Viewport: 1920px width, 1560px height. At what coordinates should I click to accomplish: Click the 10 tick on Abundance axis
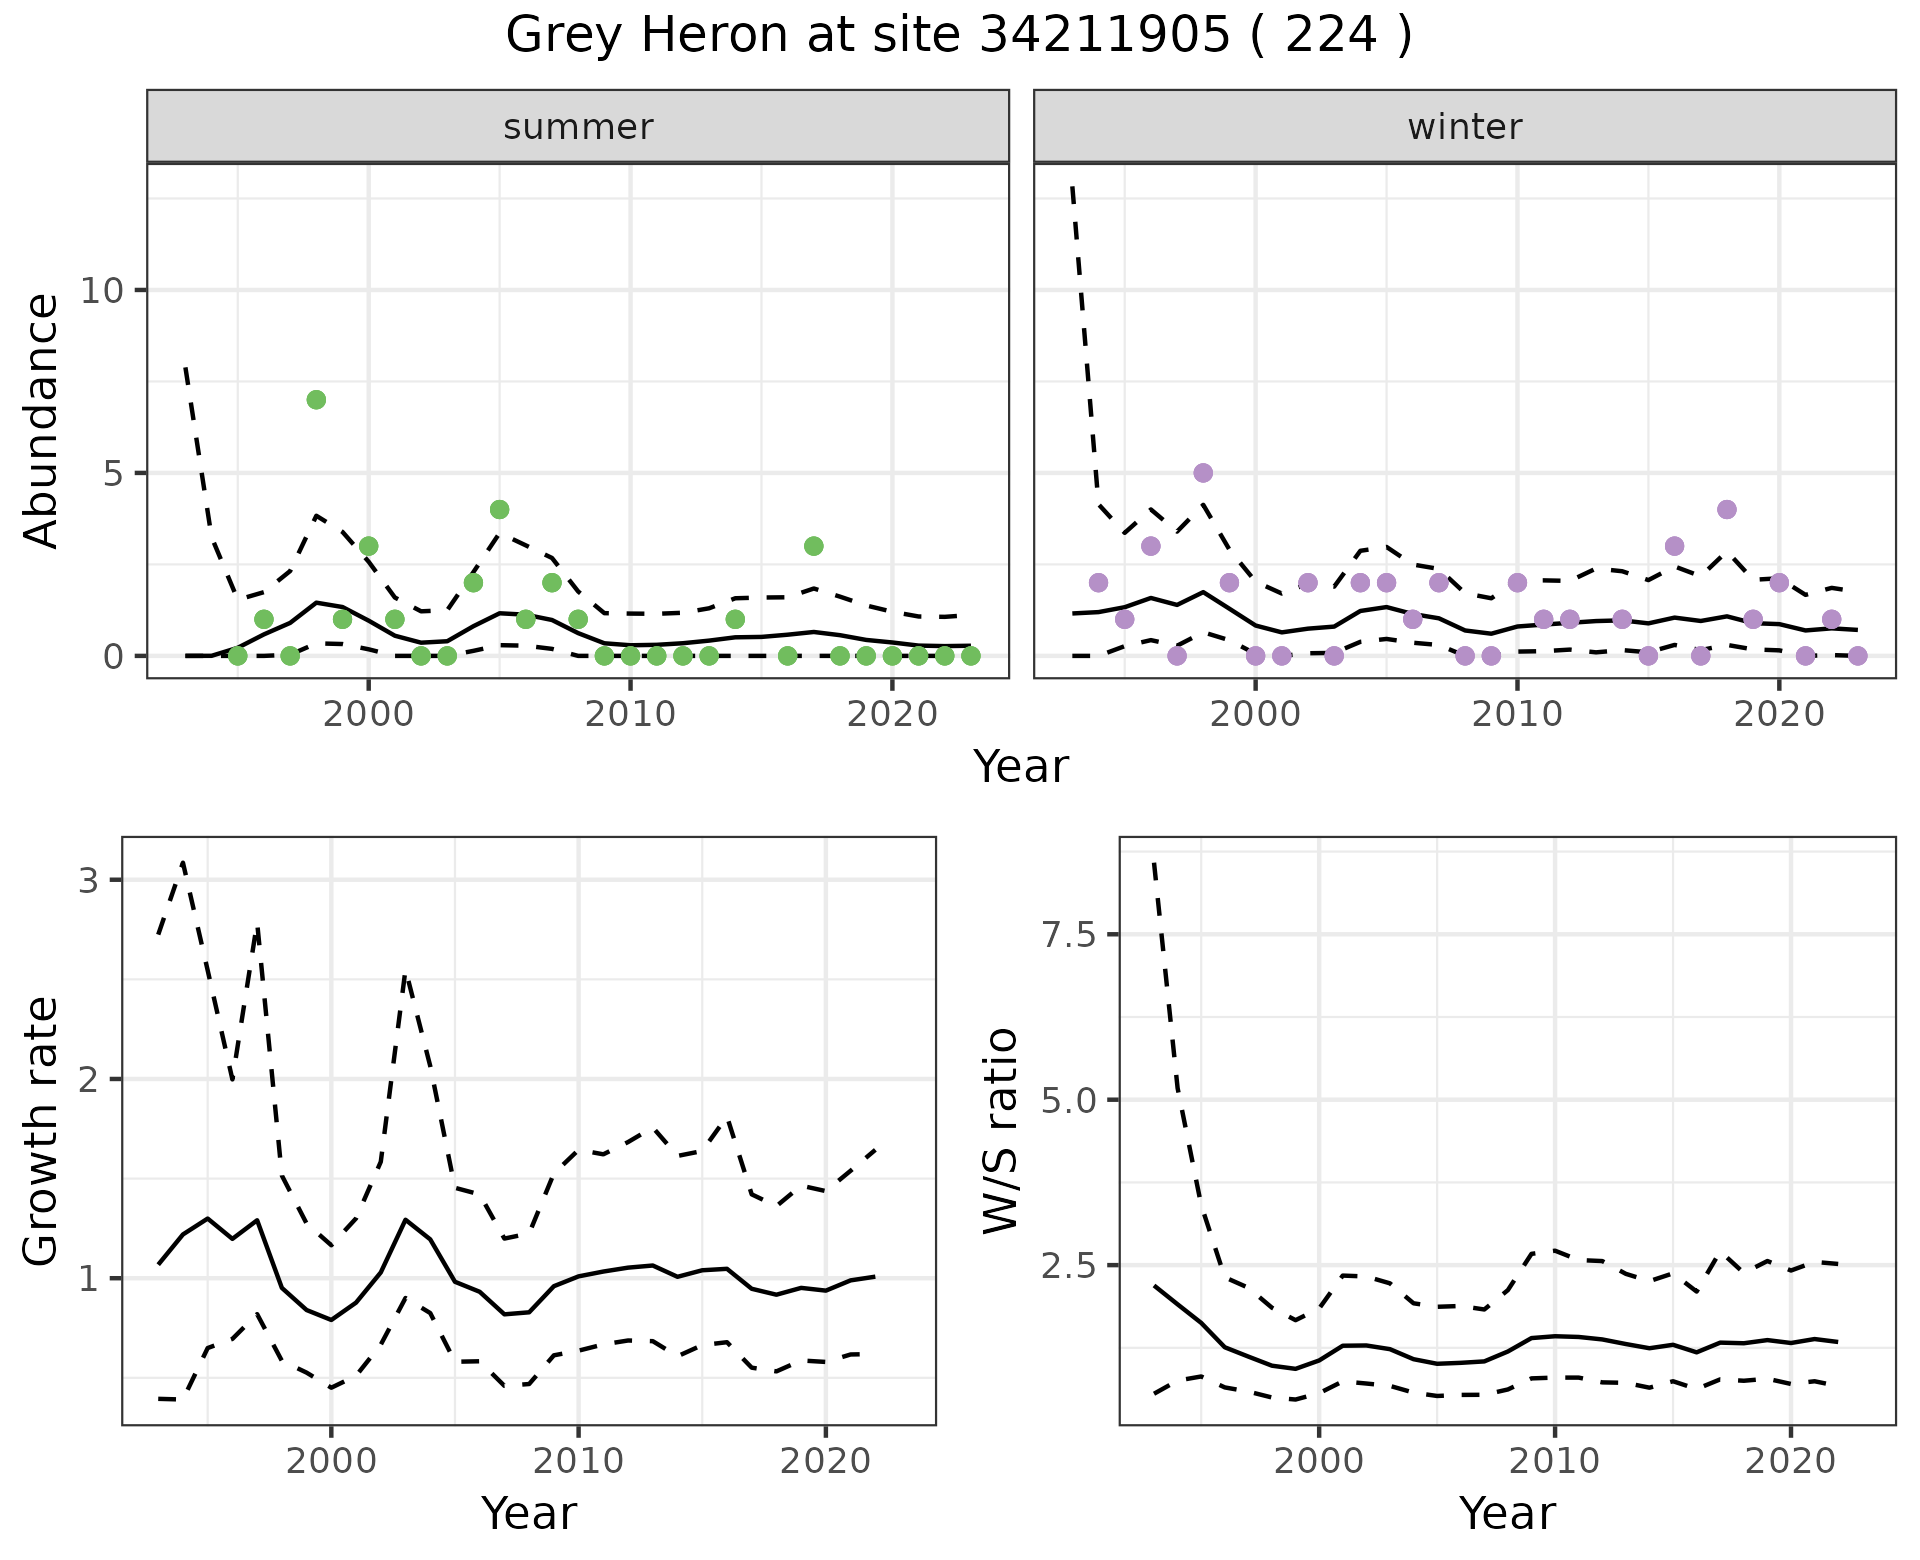tap(101, 291)
